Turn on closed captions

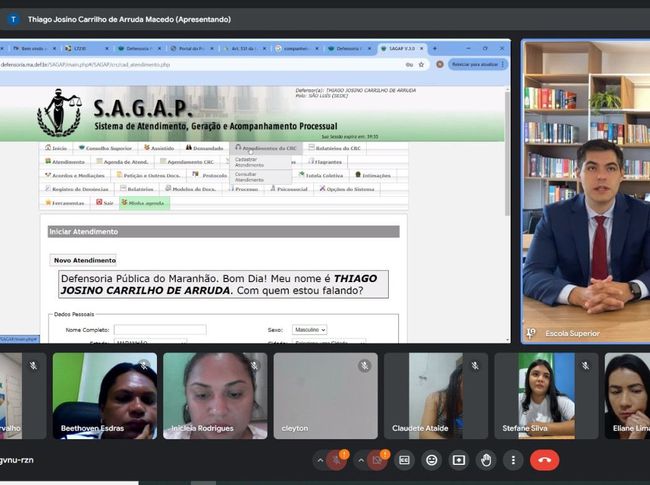pyautogui.click(x=405, y=460)
